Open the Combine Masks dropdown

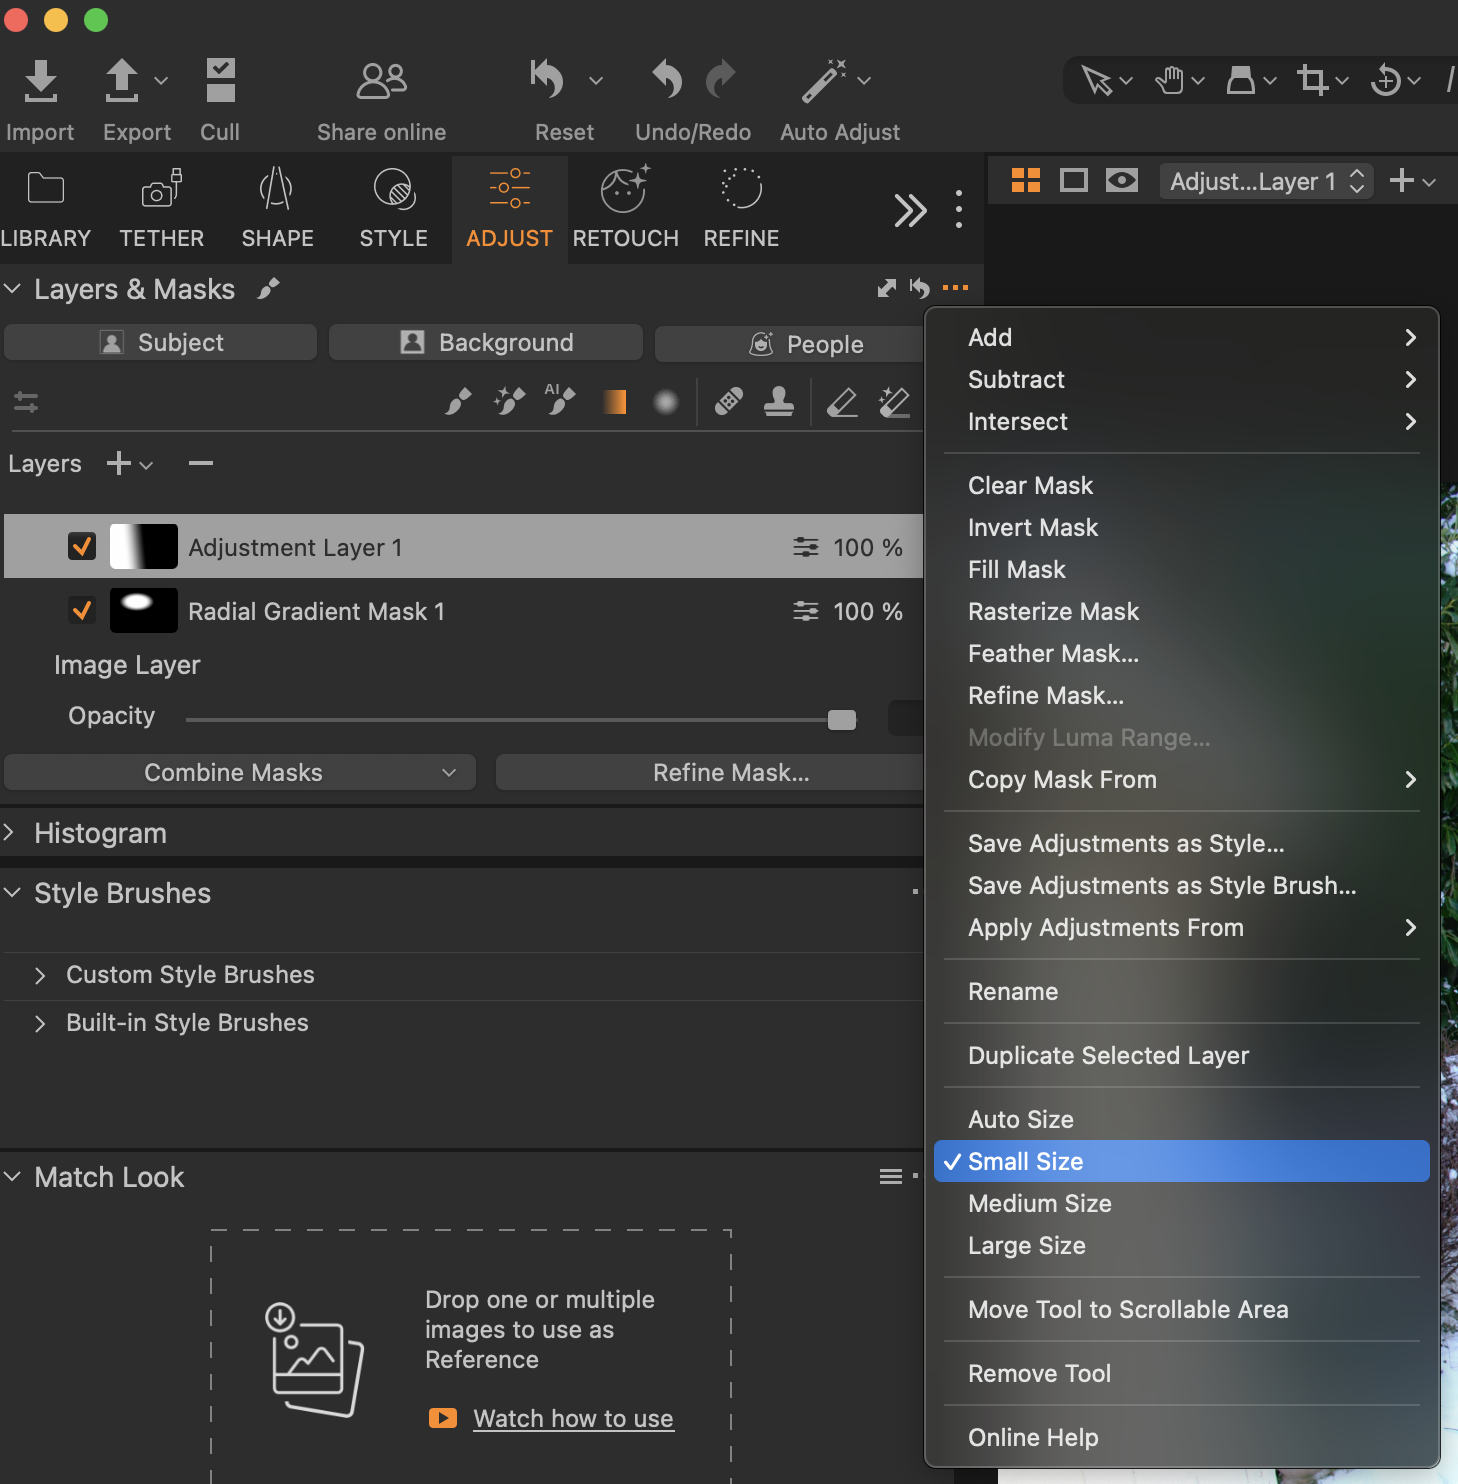click(240, 772)
